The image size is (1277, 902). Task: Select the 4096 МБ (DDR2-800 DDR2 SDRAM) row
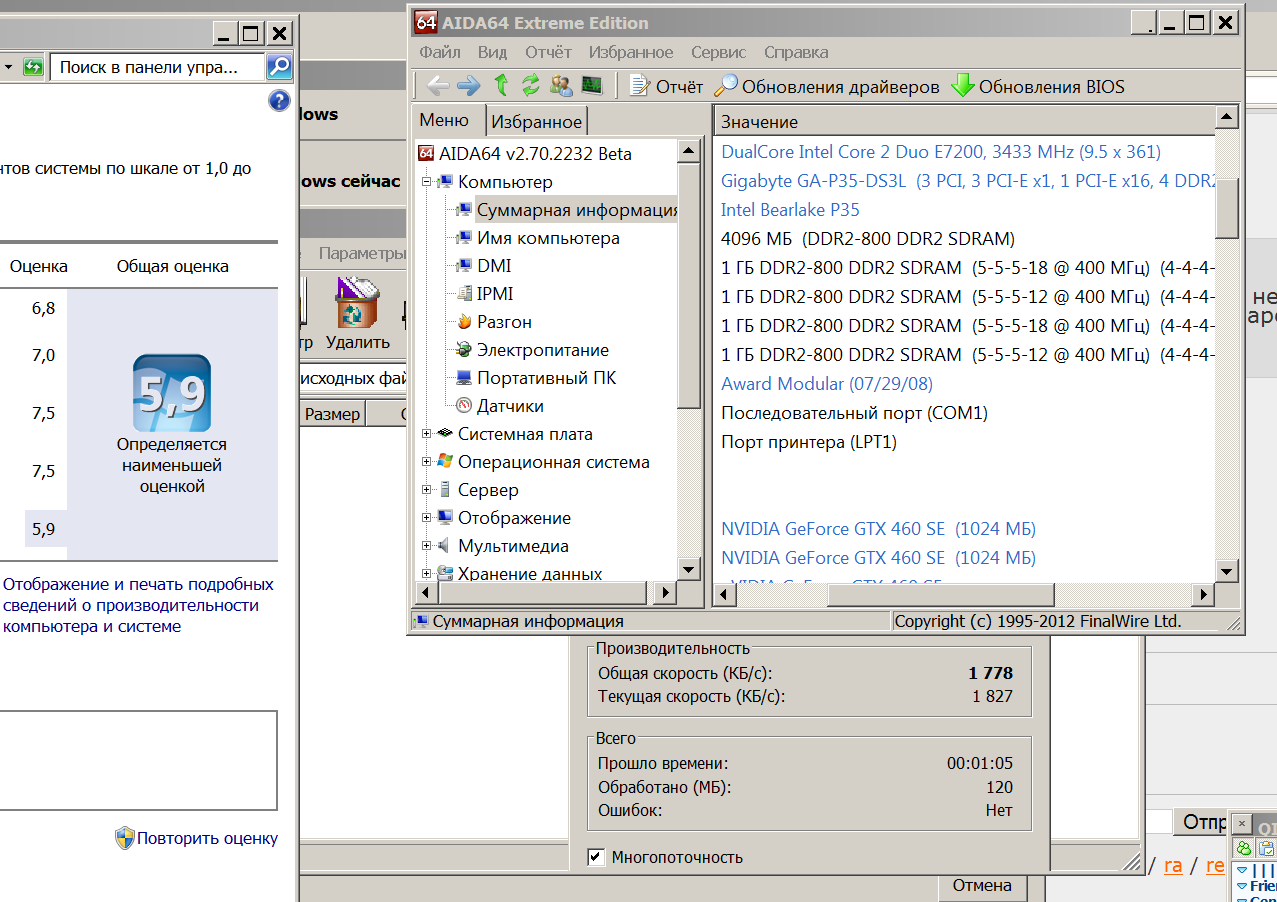(868, 239)
